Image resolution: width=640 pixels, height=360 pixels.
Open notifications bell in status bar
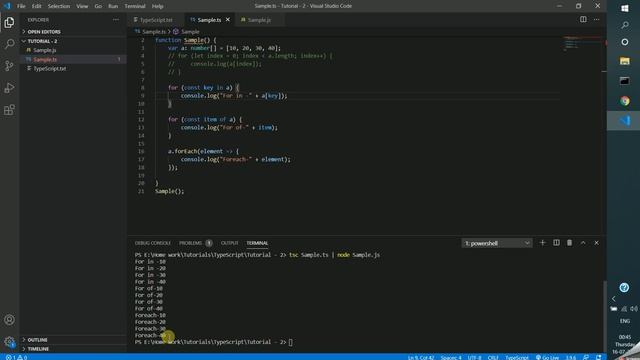[599, 357]
